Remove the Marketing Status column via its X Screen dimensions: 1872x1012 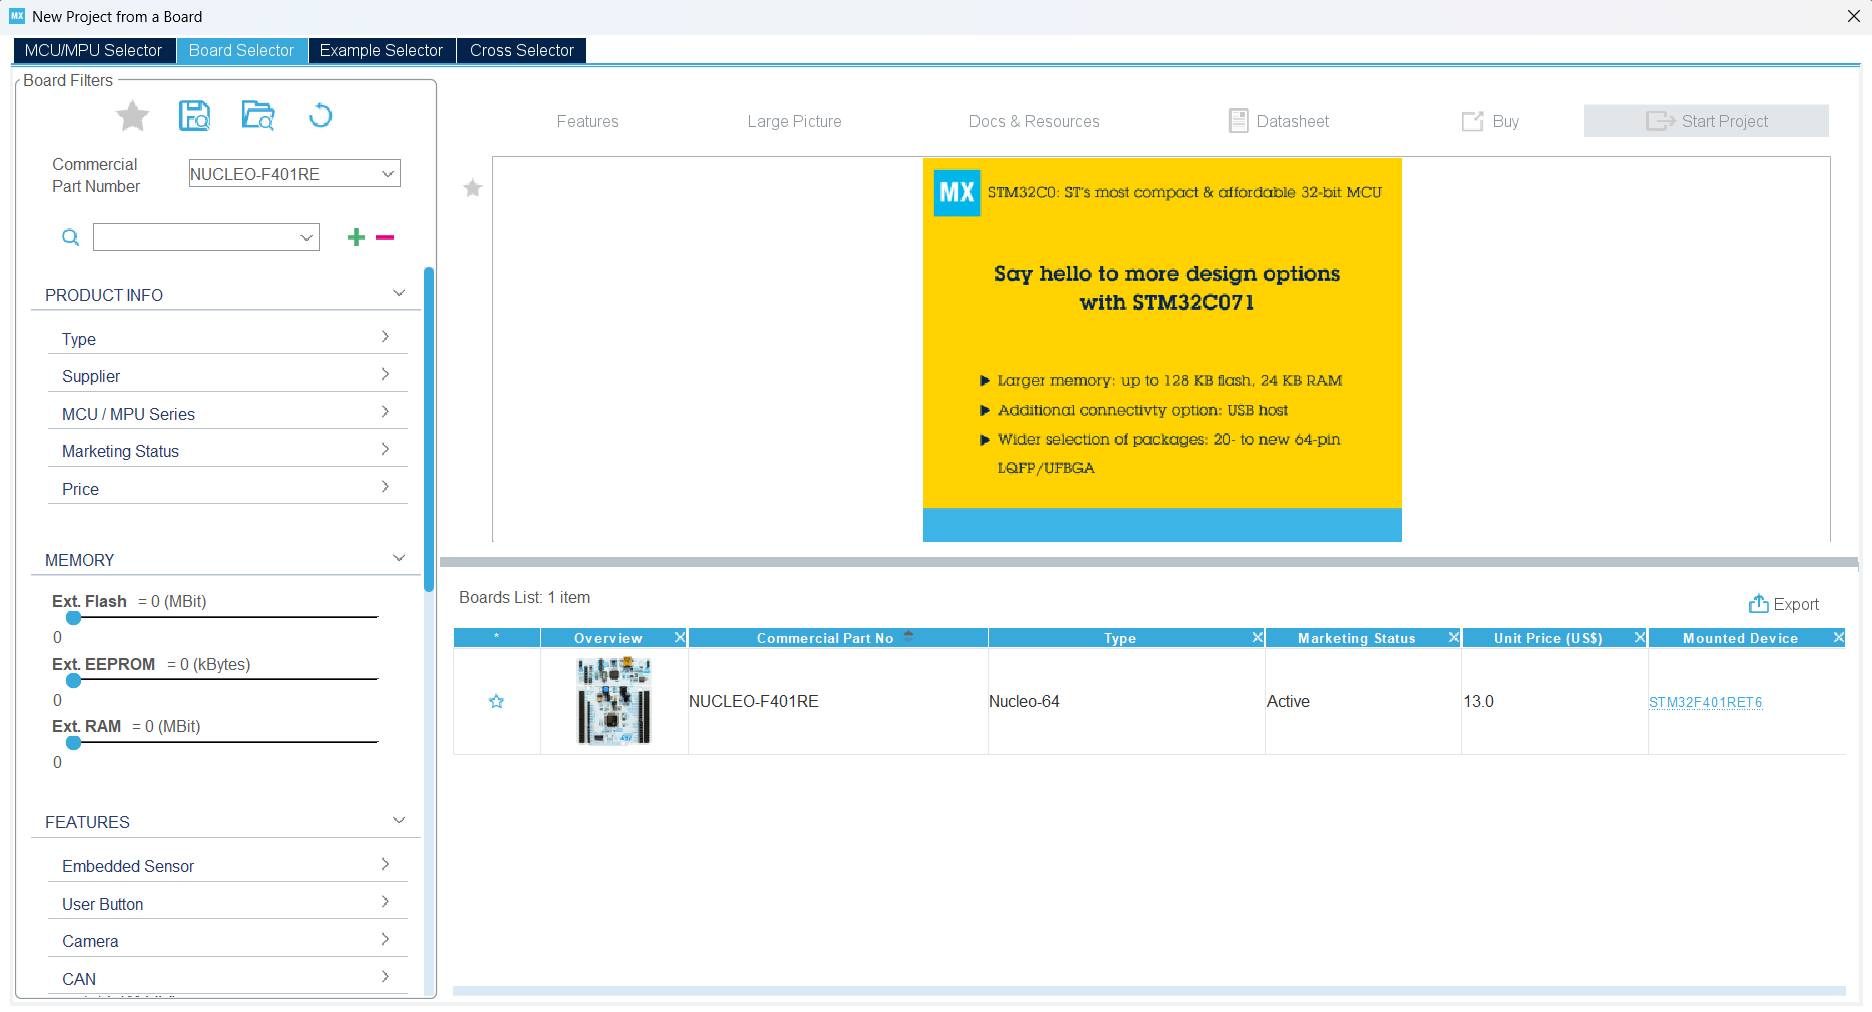1454,637
